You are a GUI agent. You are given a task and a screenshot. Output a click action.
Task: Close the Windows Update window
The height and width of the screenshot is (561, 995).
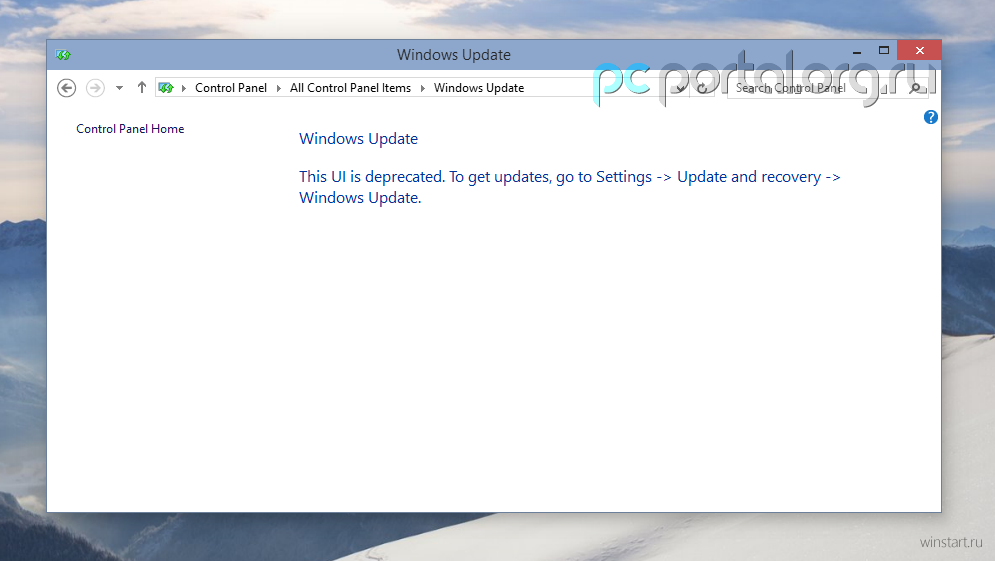(x=919, y=51)
